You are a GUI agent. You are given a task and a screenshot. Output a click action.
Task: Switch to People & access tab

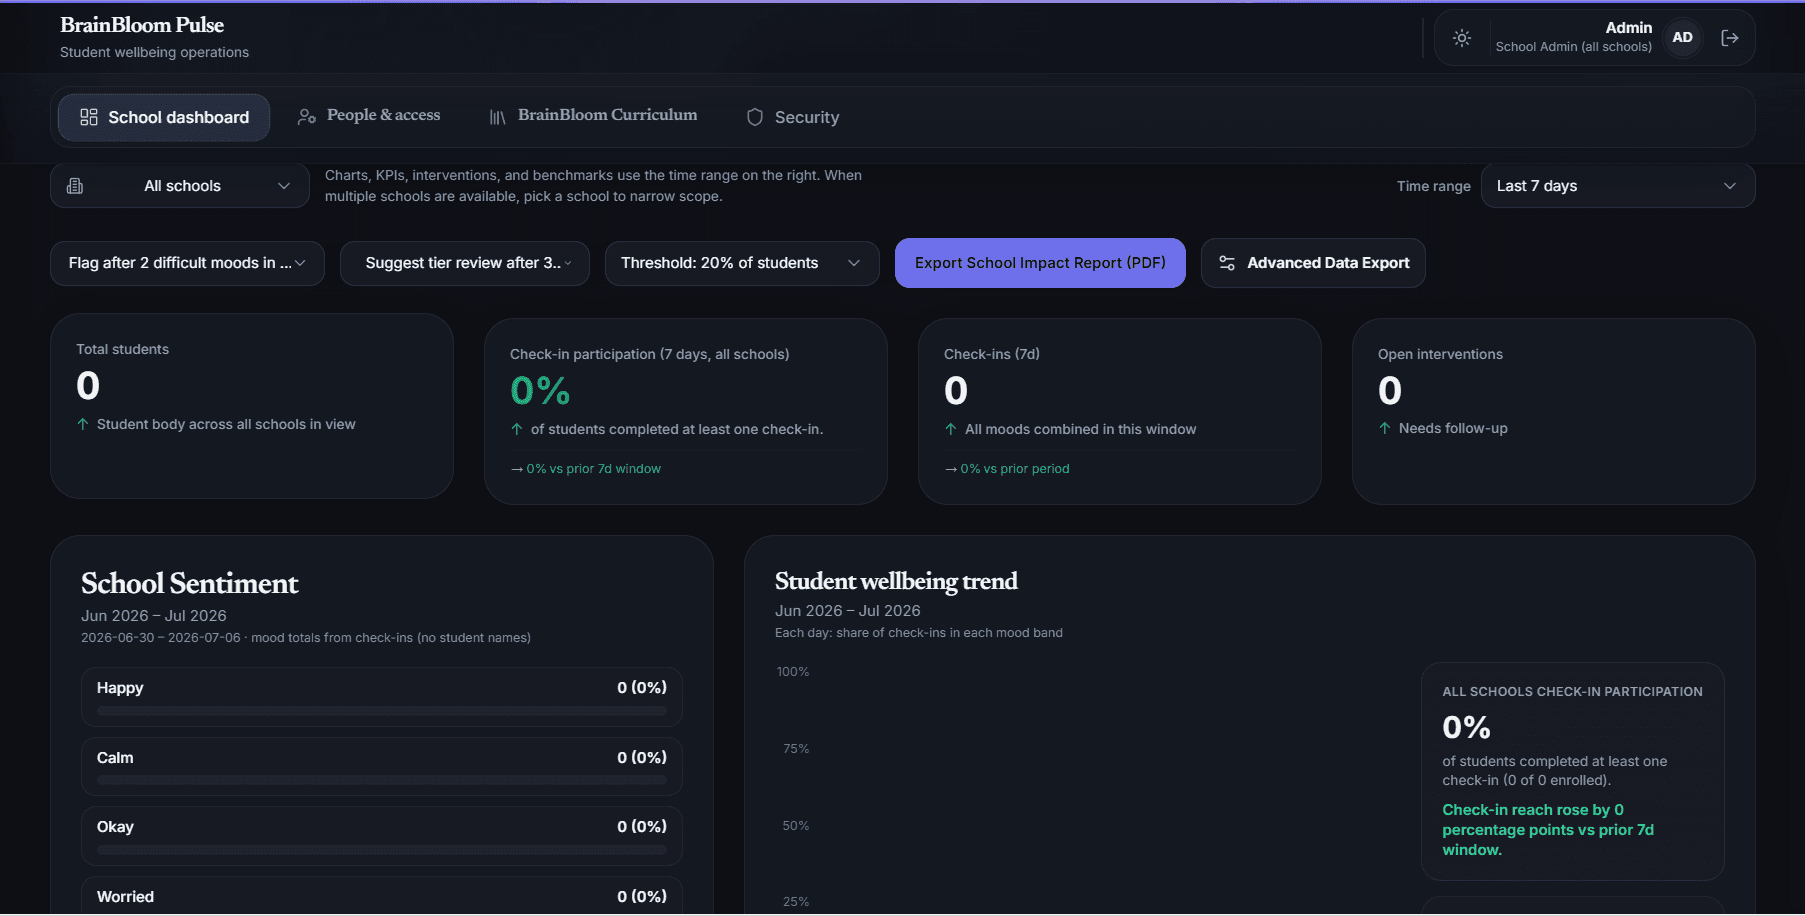click(x=369, y=116)
